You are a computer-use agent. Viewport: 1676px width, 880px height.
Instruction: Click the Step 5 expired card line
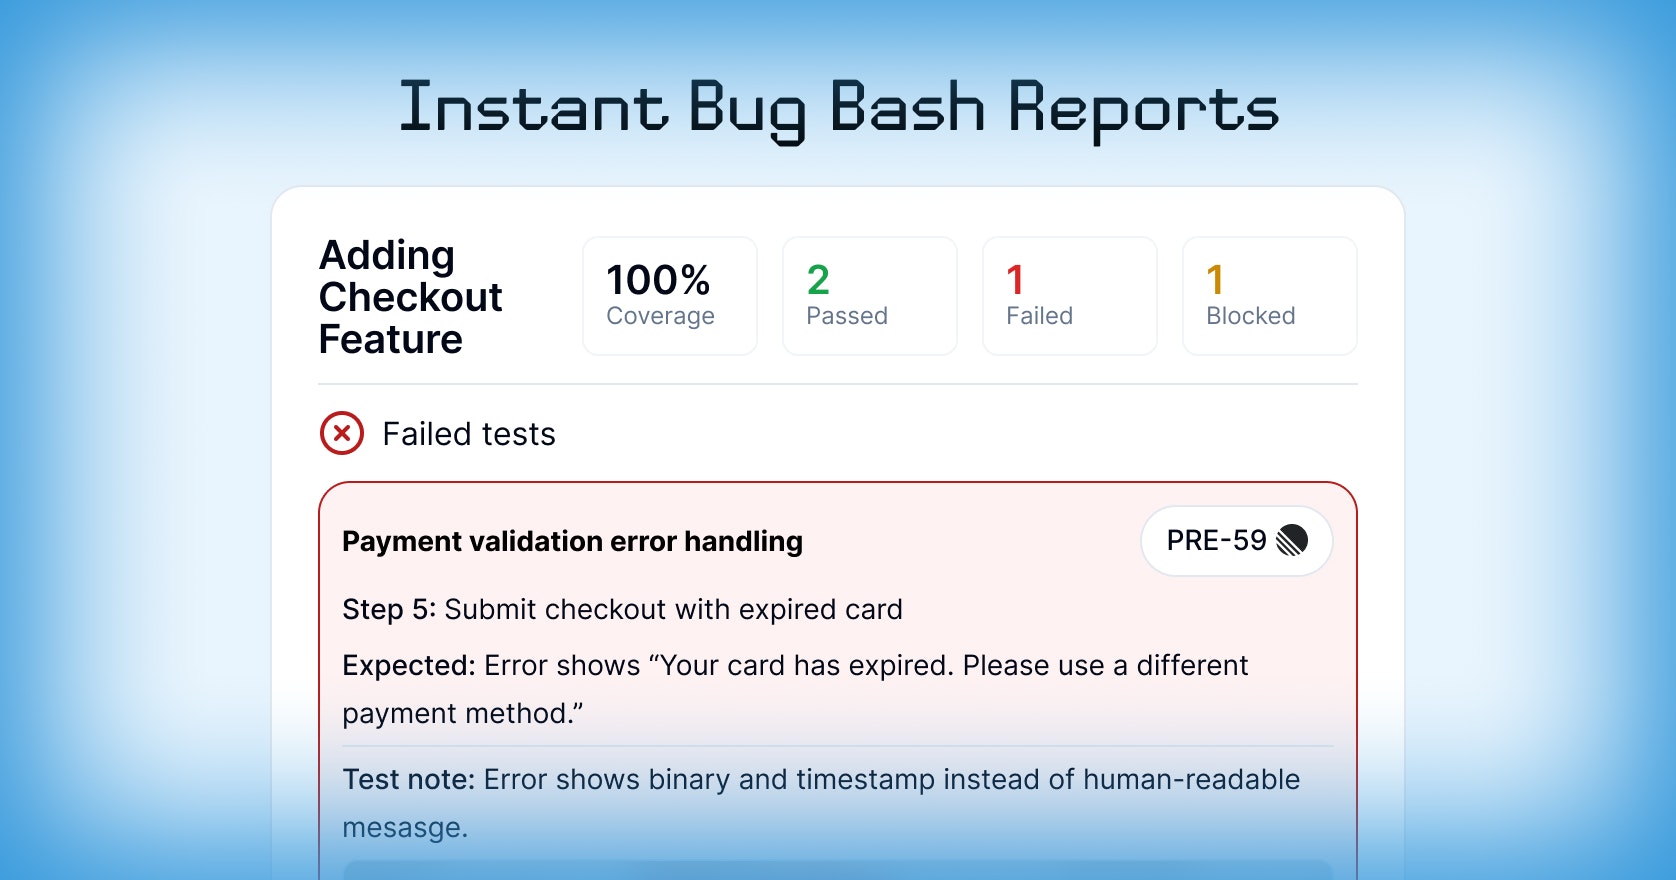[x=622, y=609]
